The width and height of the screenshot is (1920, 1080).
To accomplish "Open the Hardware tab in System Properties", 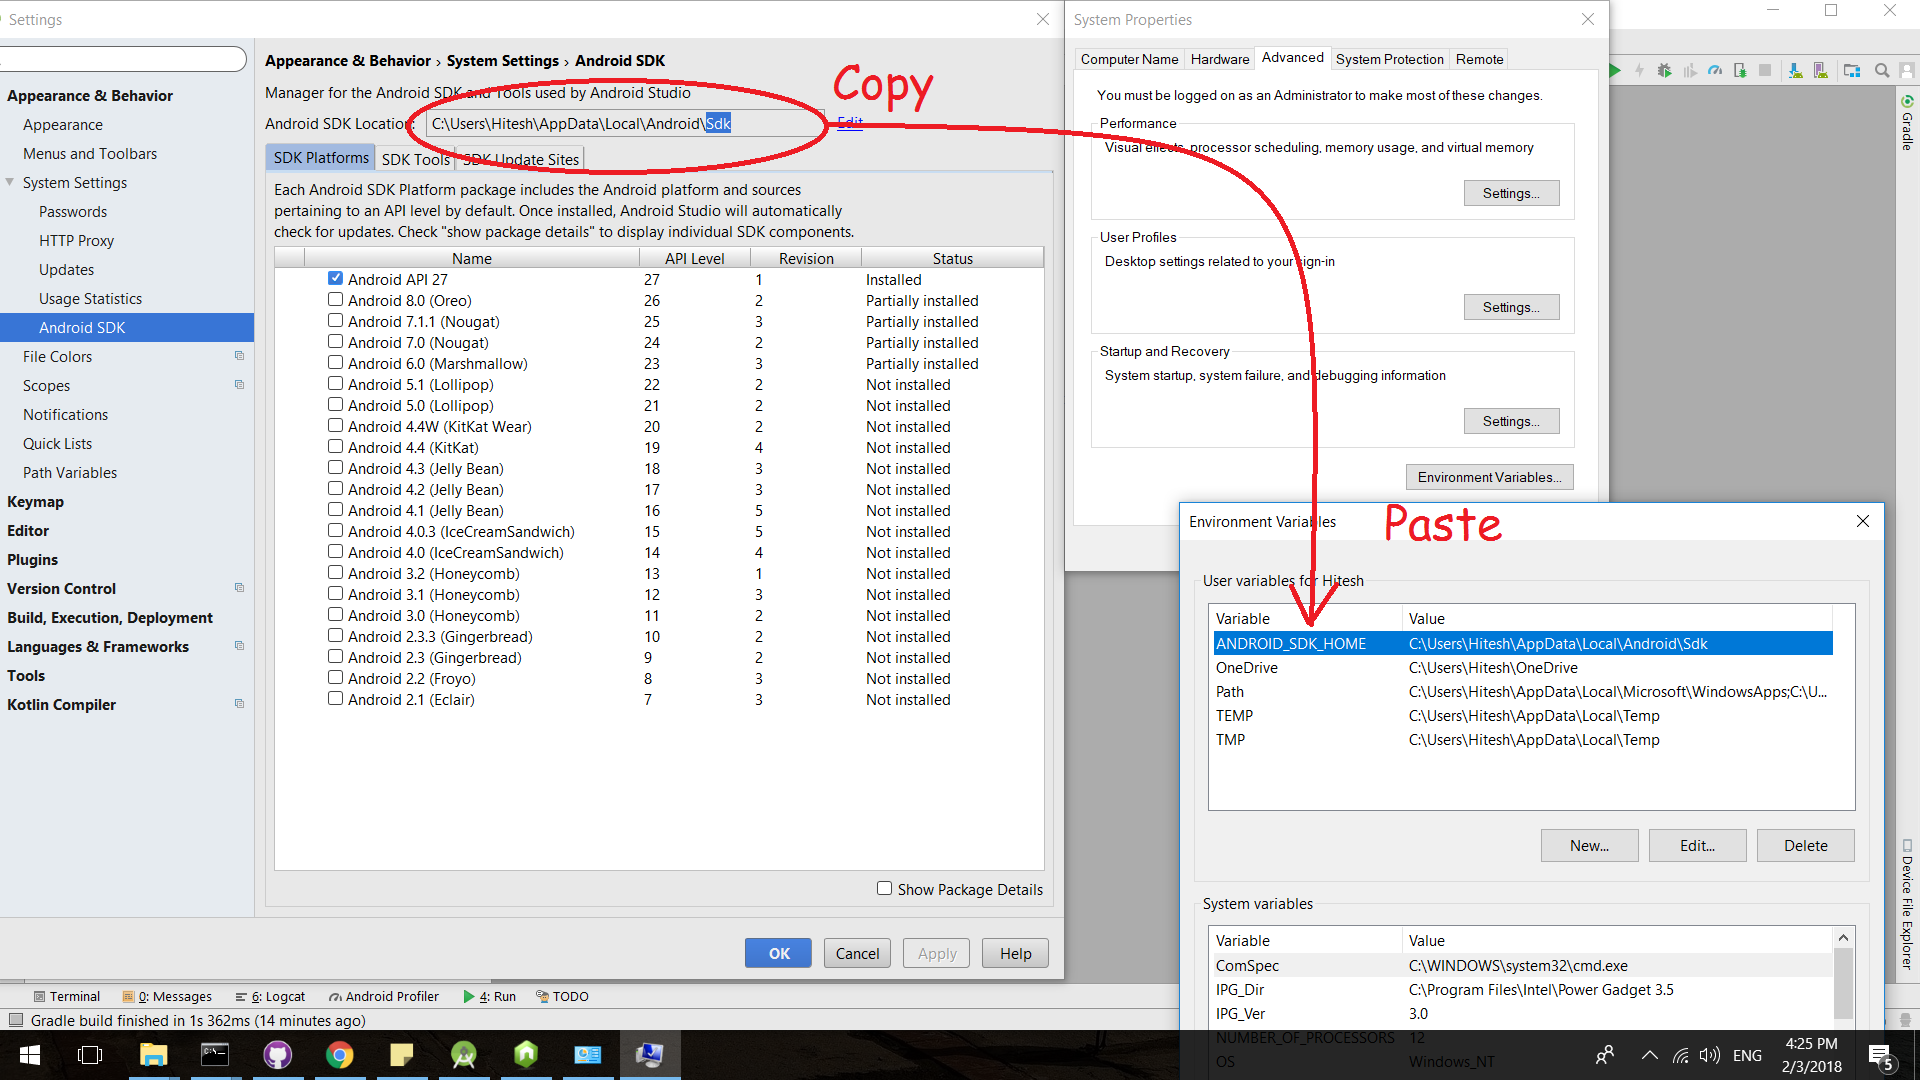I will (x=1219, y=59).
